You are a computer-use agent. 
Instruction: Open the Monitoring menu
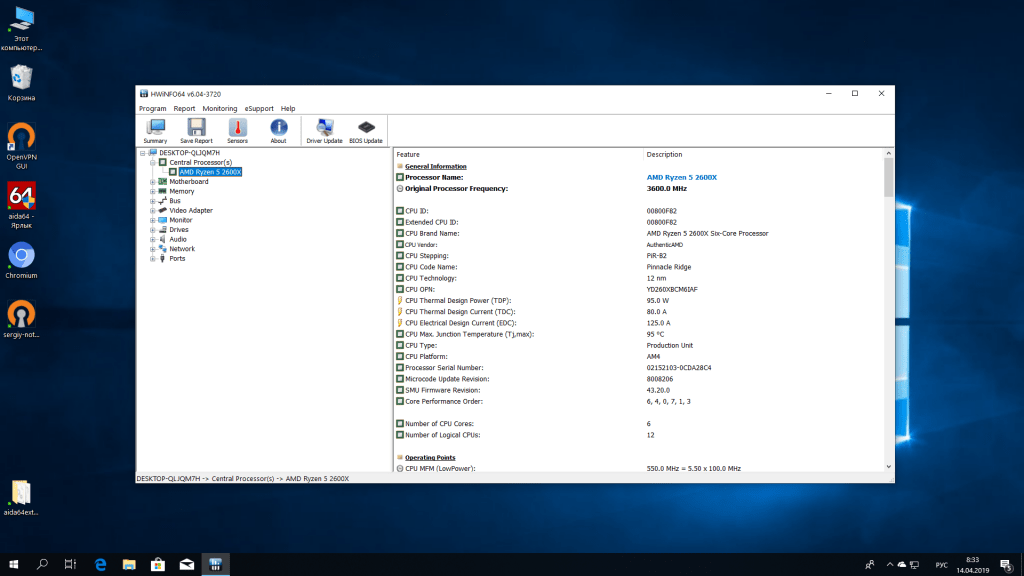[219, 108]
